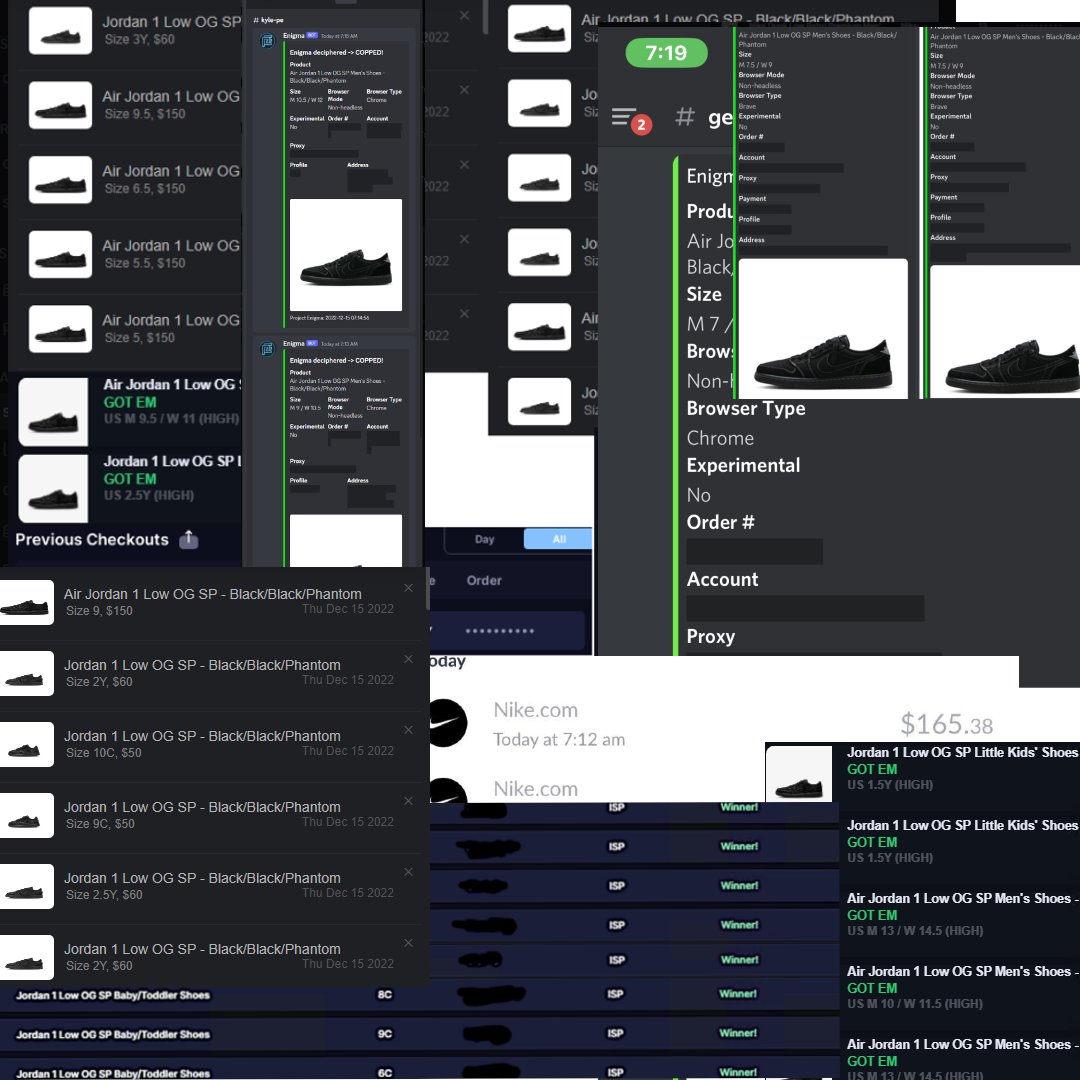The height and width of the screenshot is (1080, 1080).
Task: Close the Size 9C, $50 checkout entry
Action: click(x=408, y=800)
